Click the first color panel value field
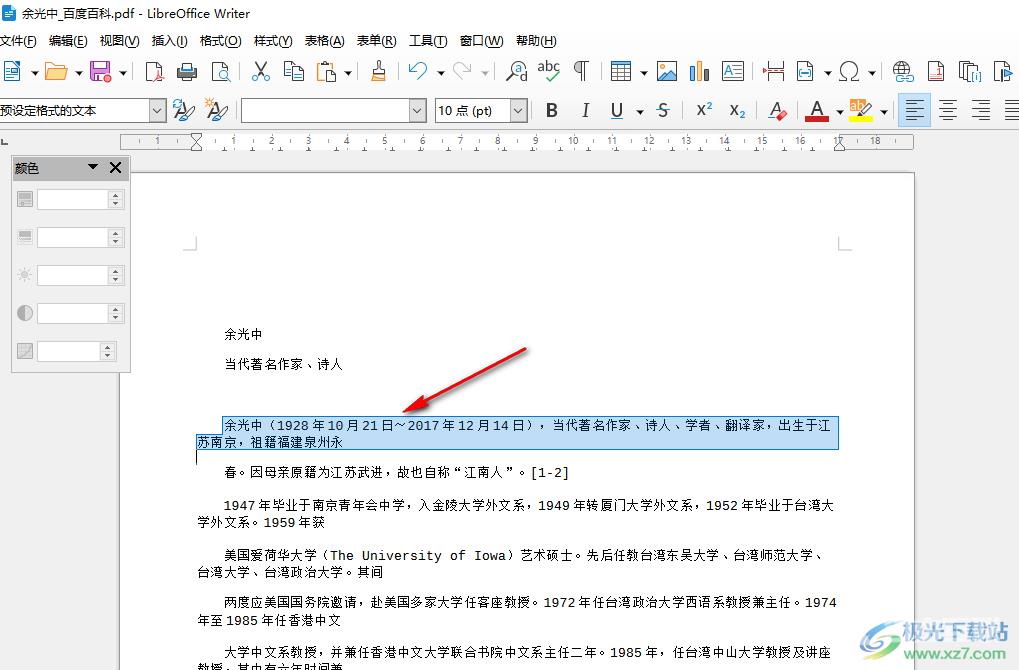Viewport: 1019px width, 670px height. coord(72,200)
